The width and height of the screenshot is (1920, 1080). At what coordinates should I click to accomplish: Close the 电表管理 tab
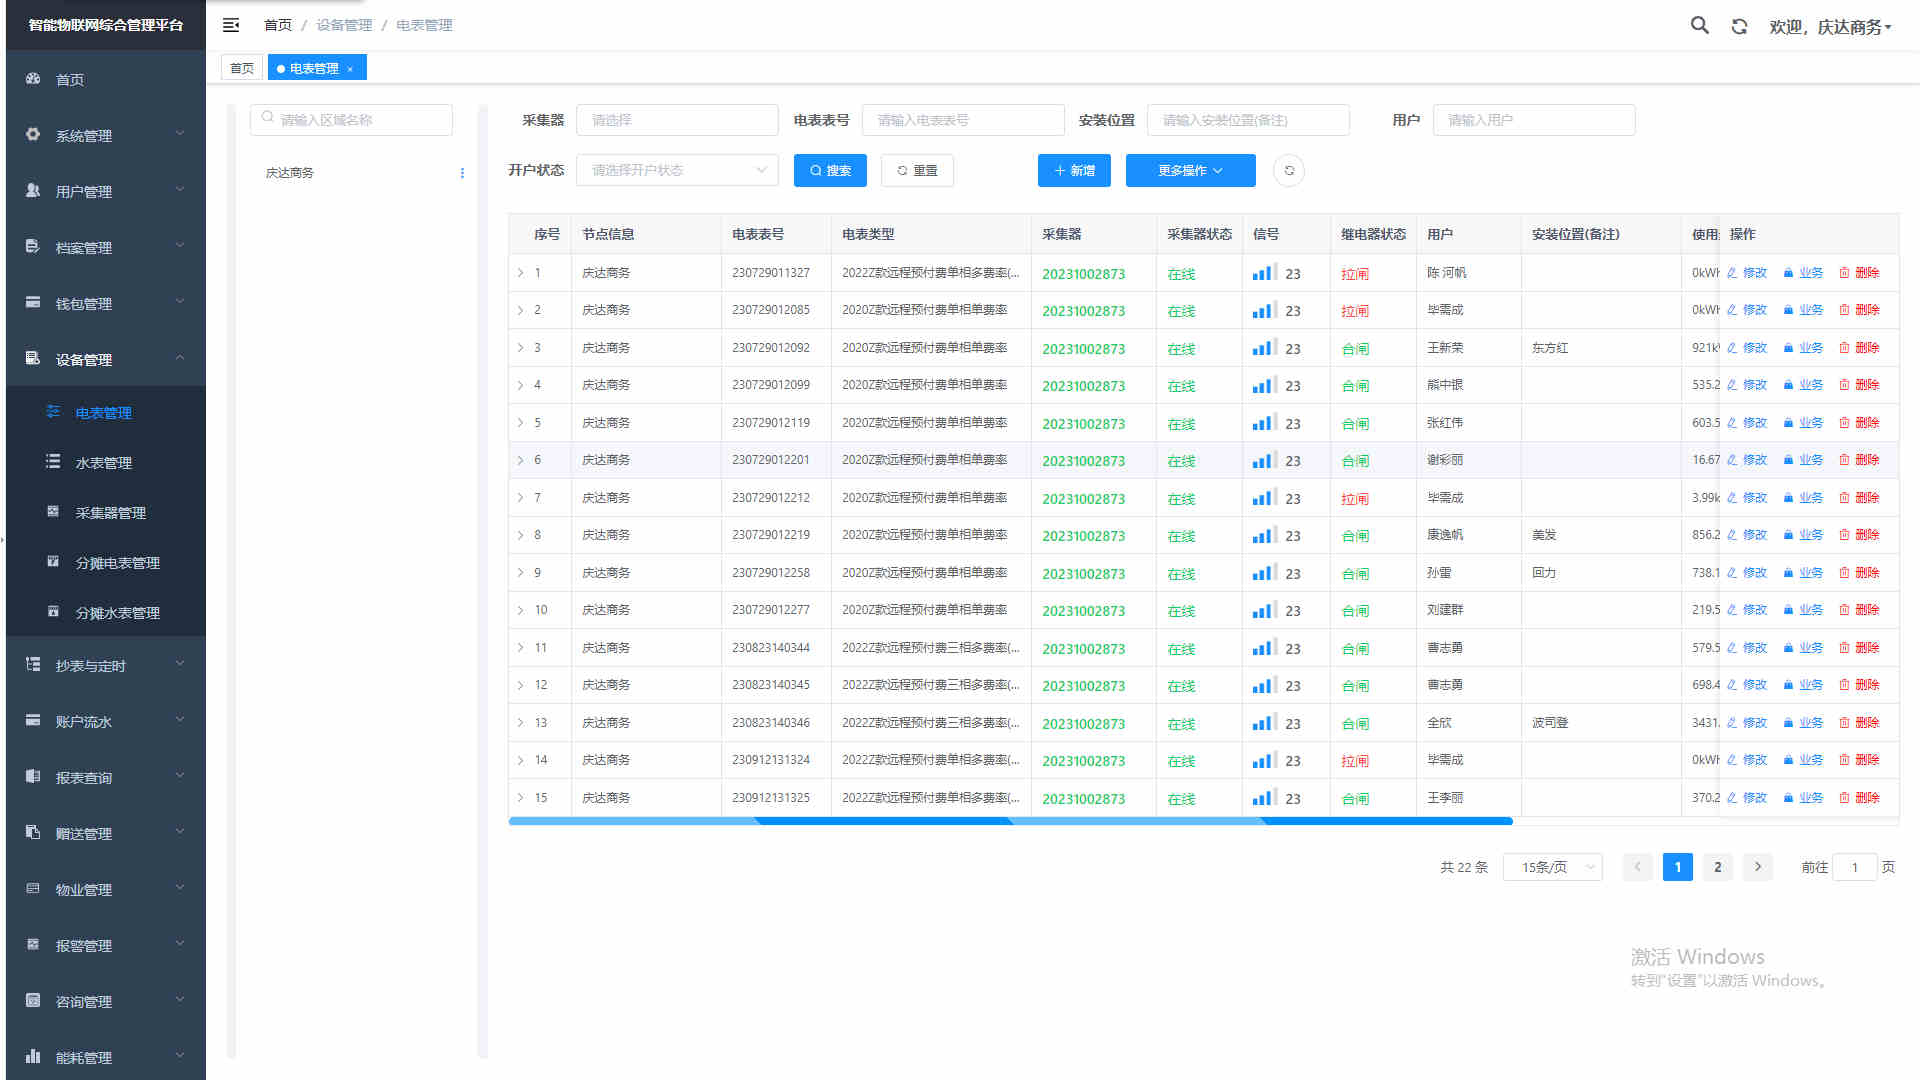[350, 69]
